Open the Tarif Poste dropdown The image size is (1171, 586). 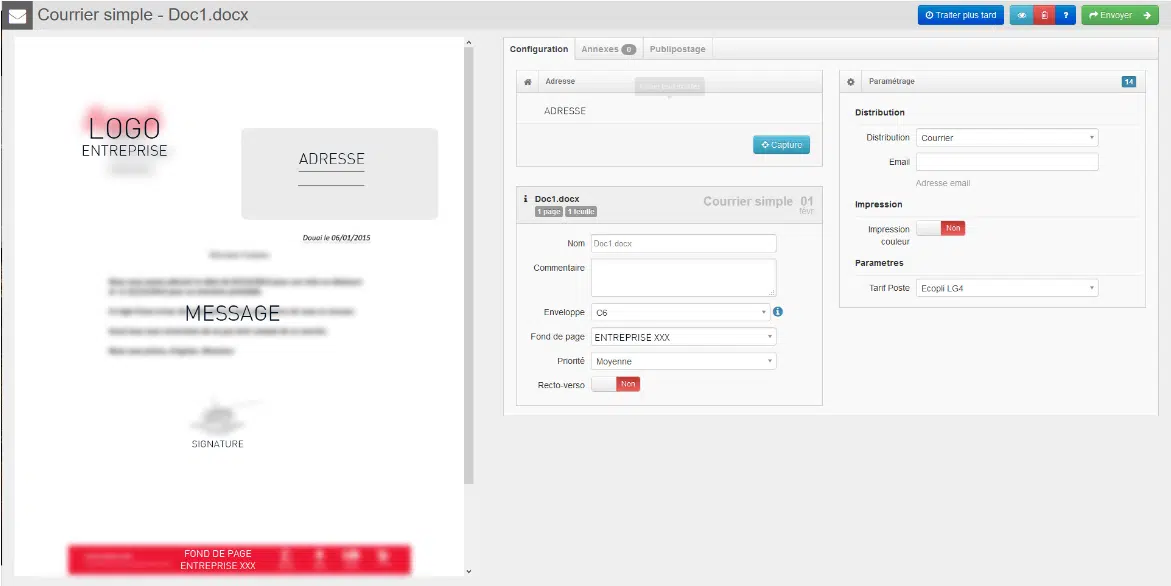[x=1007, y=287]
